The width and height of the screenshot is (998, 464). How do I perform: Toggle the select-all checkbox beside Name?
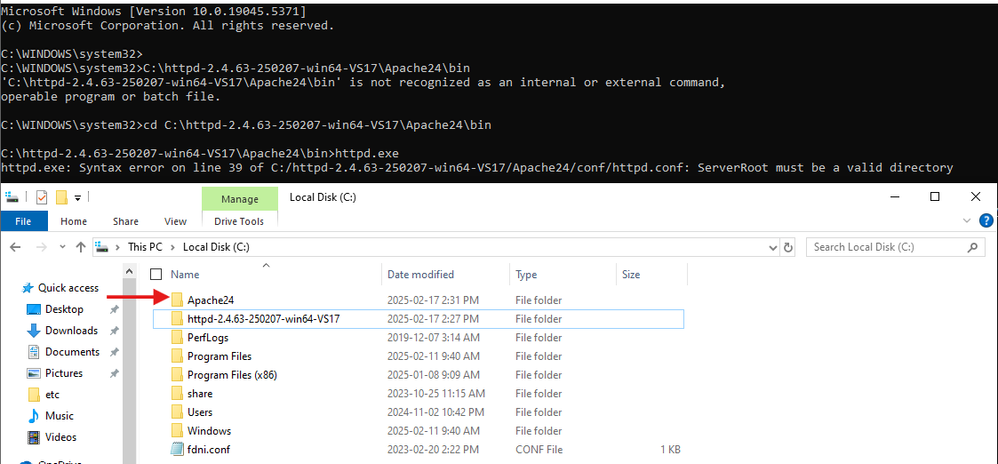tap(156, 274)
